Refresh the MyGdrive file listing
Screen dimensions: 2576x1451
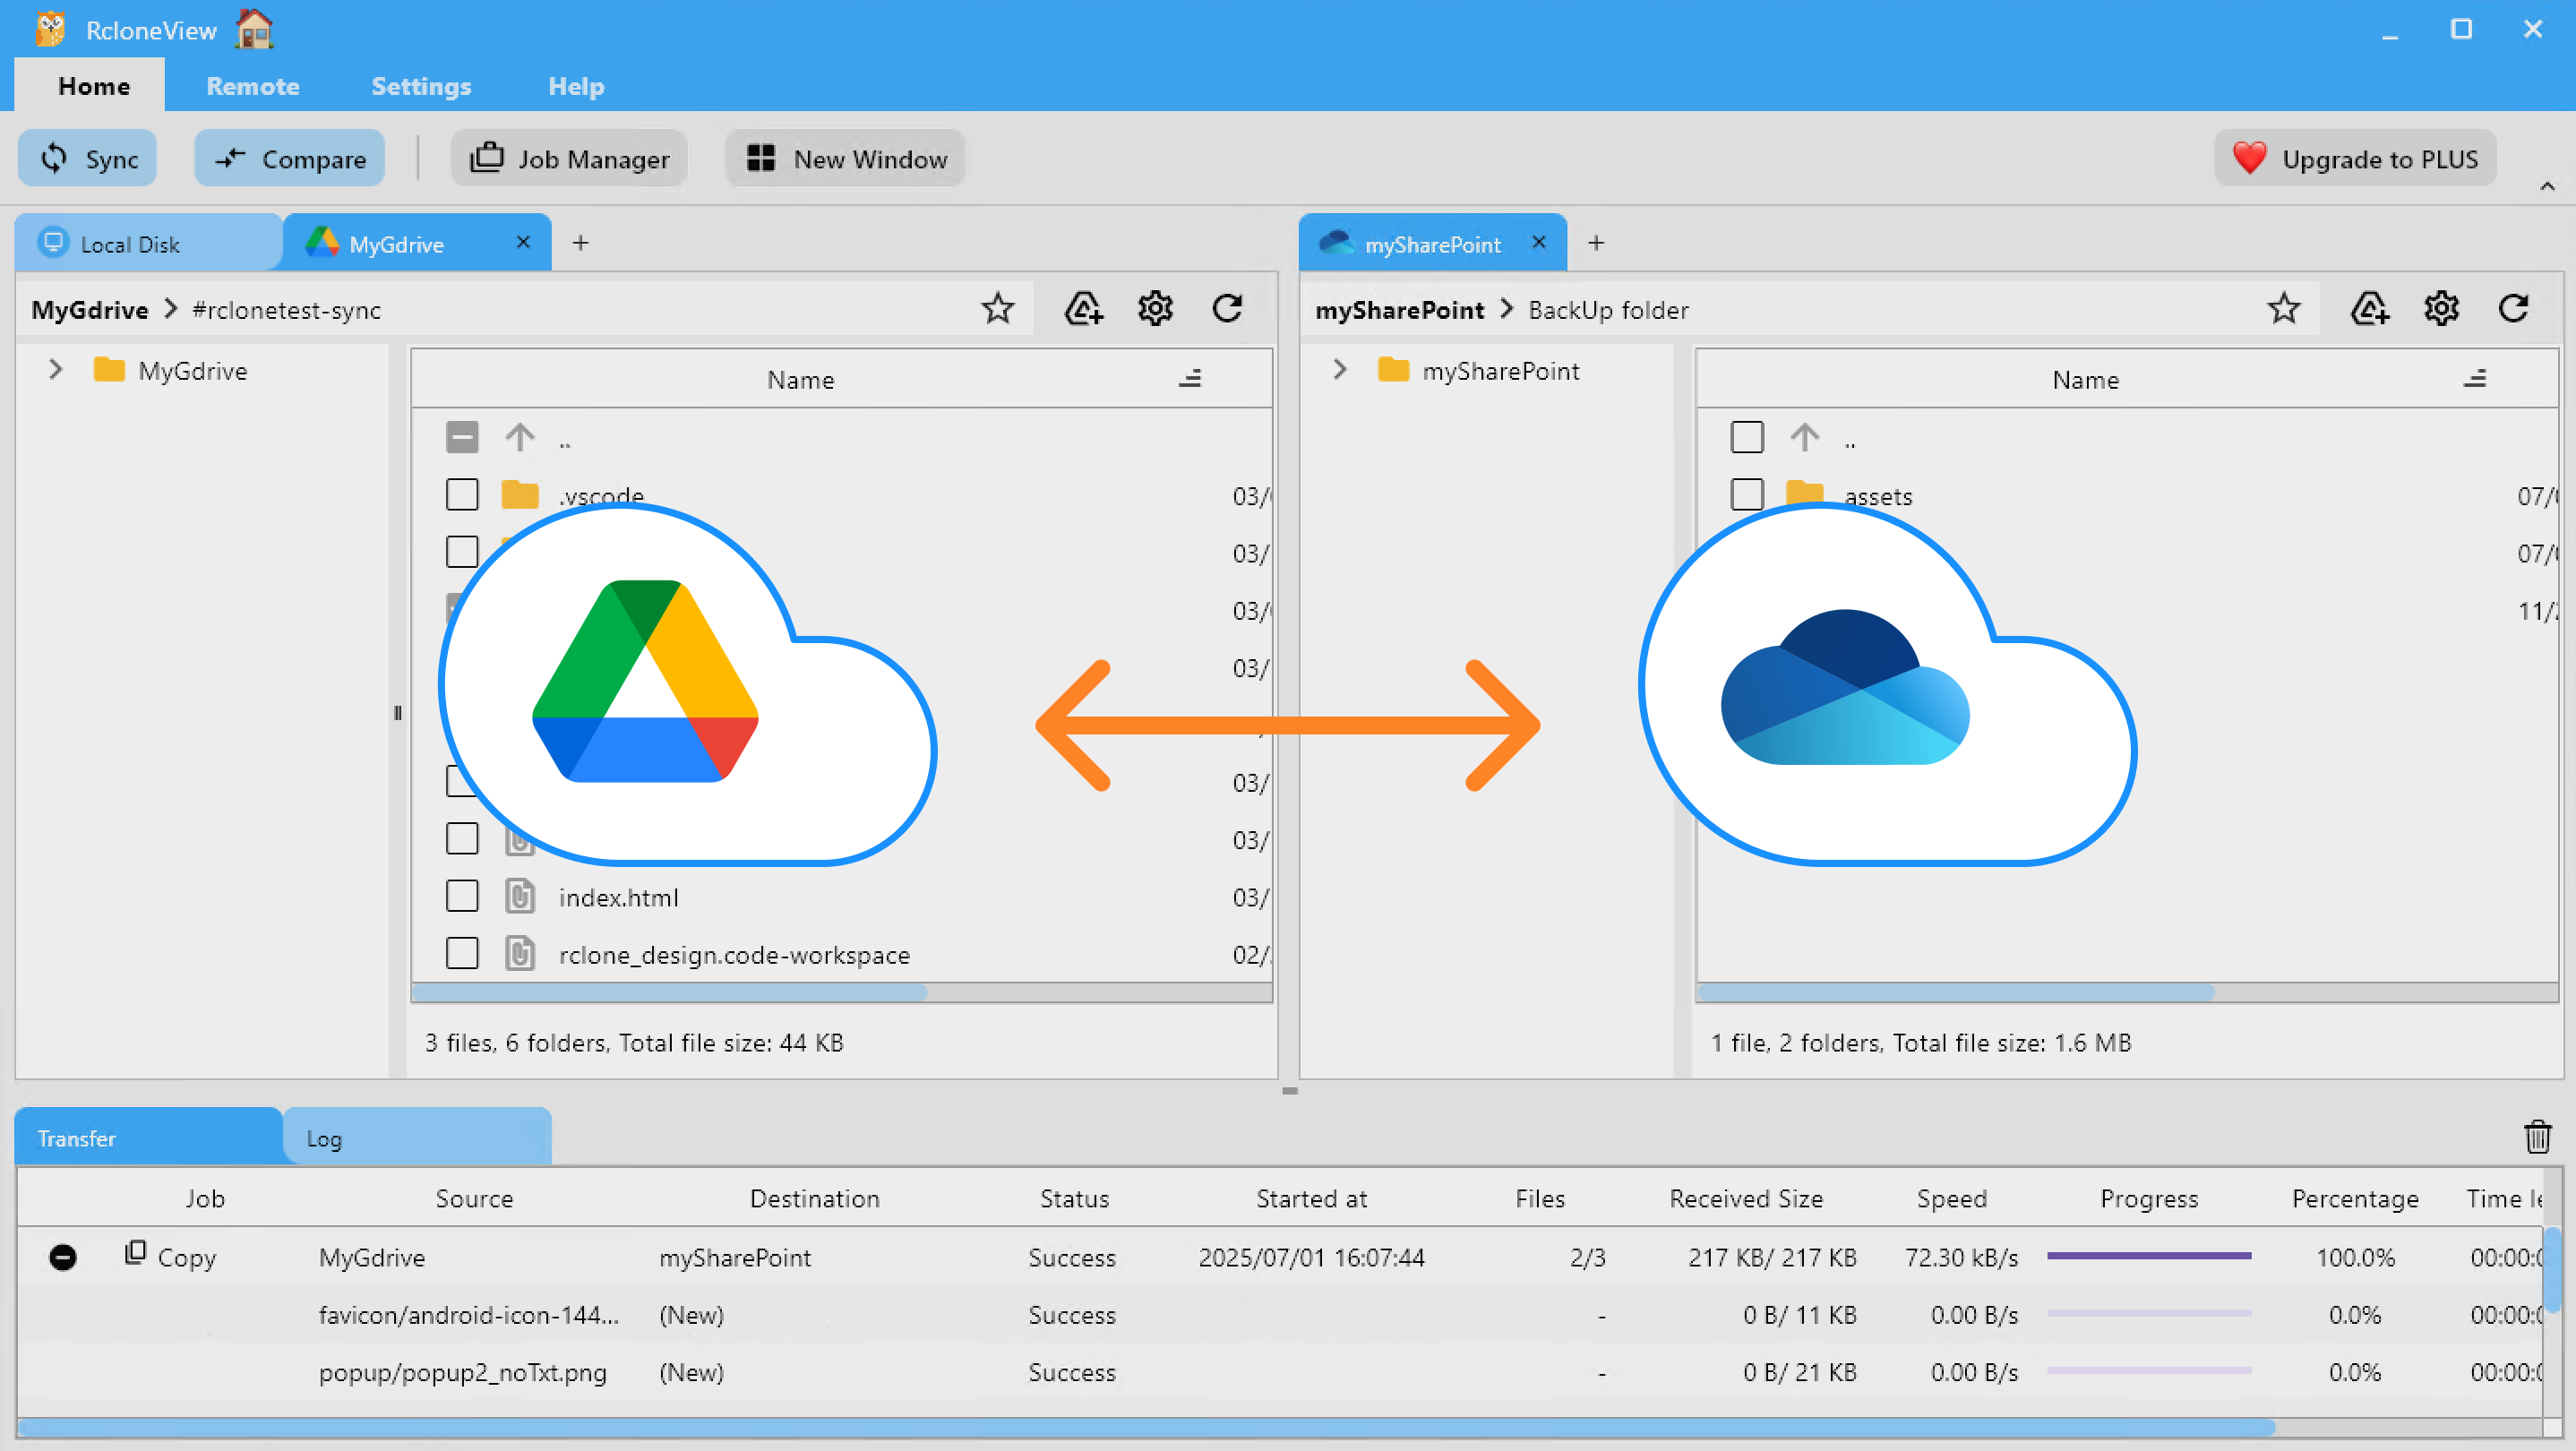pyautogui.click(x=1228, y=309)
